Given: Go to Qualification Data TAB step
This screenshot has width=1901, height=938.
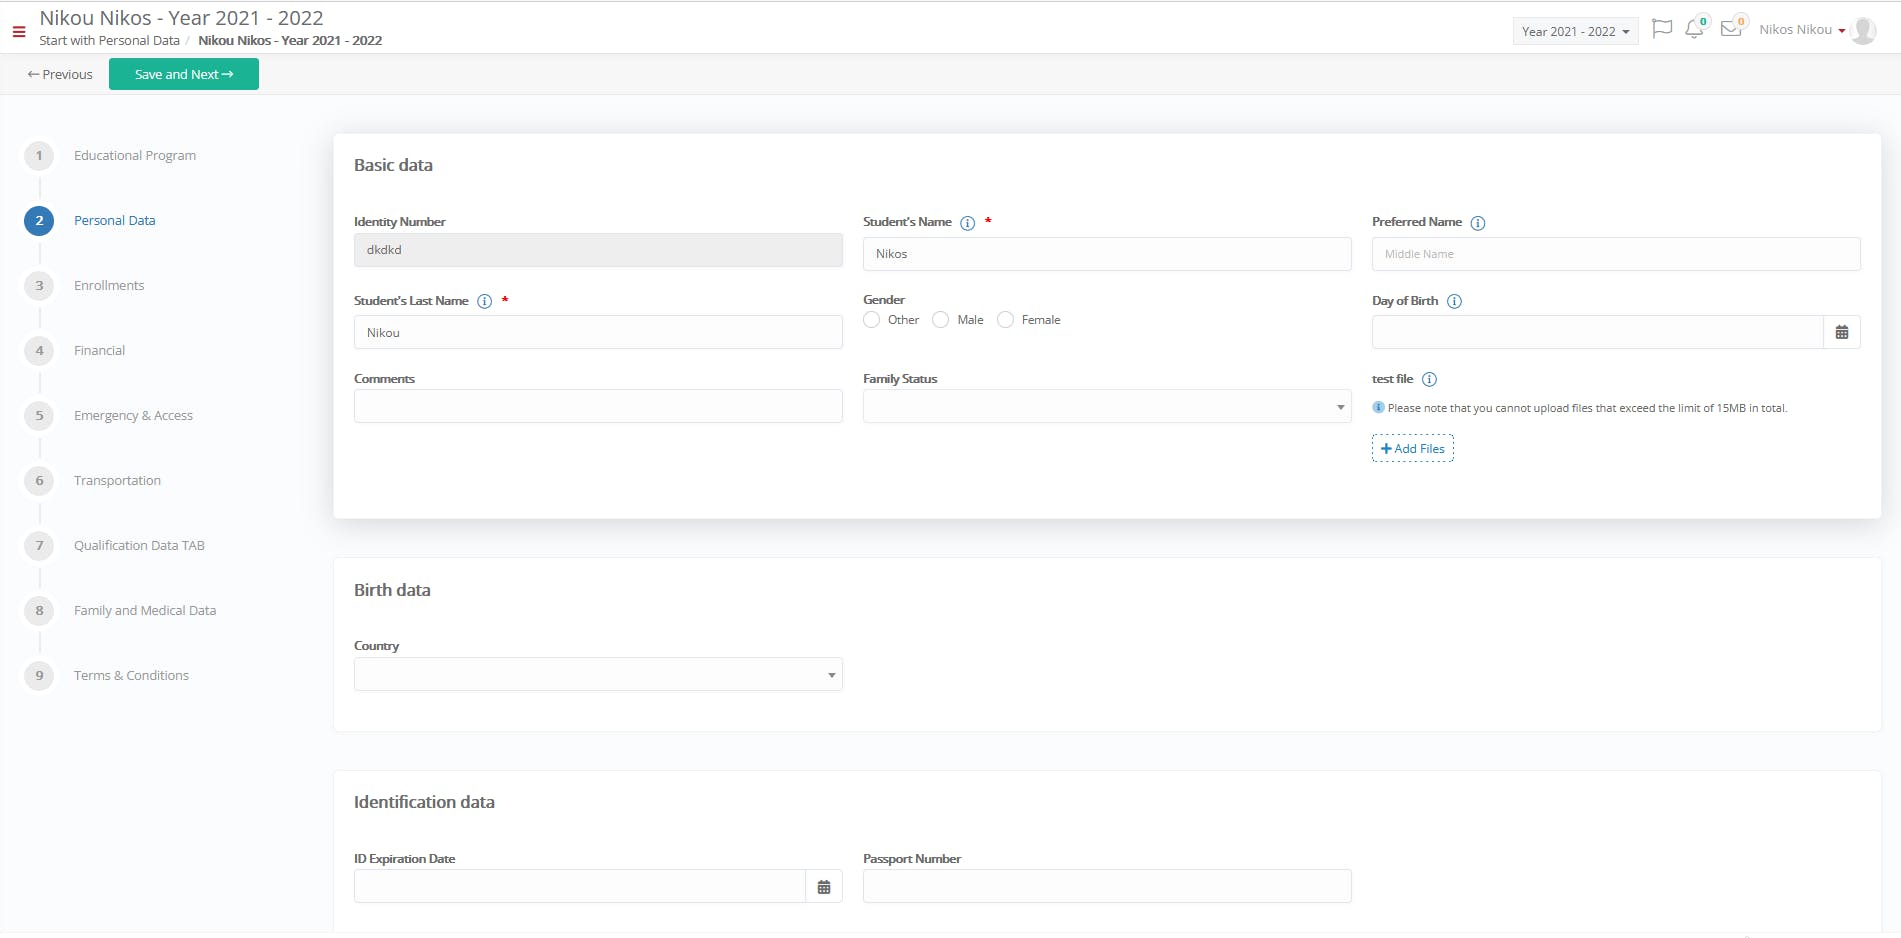Looking at the screenshot, I should [139, 545].
